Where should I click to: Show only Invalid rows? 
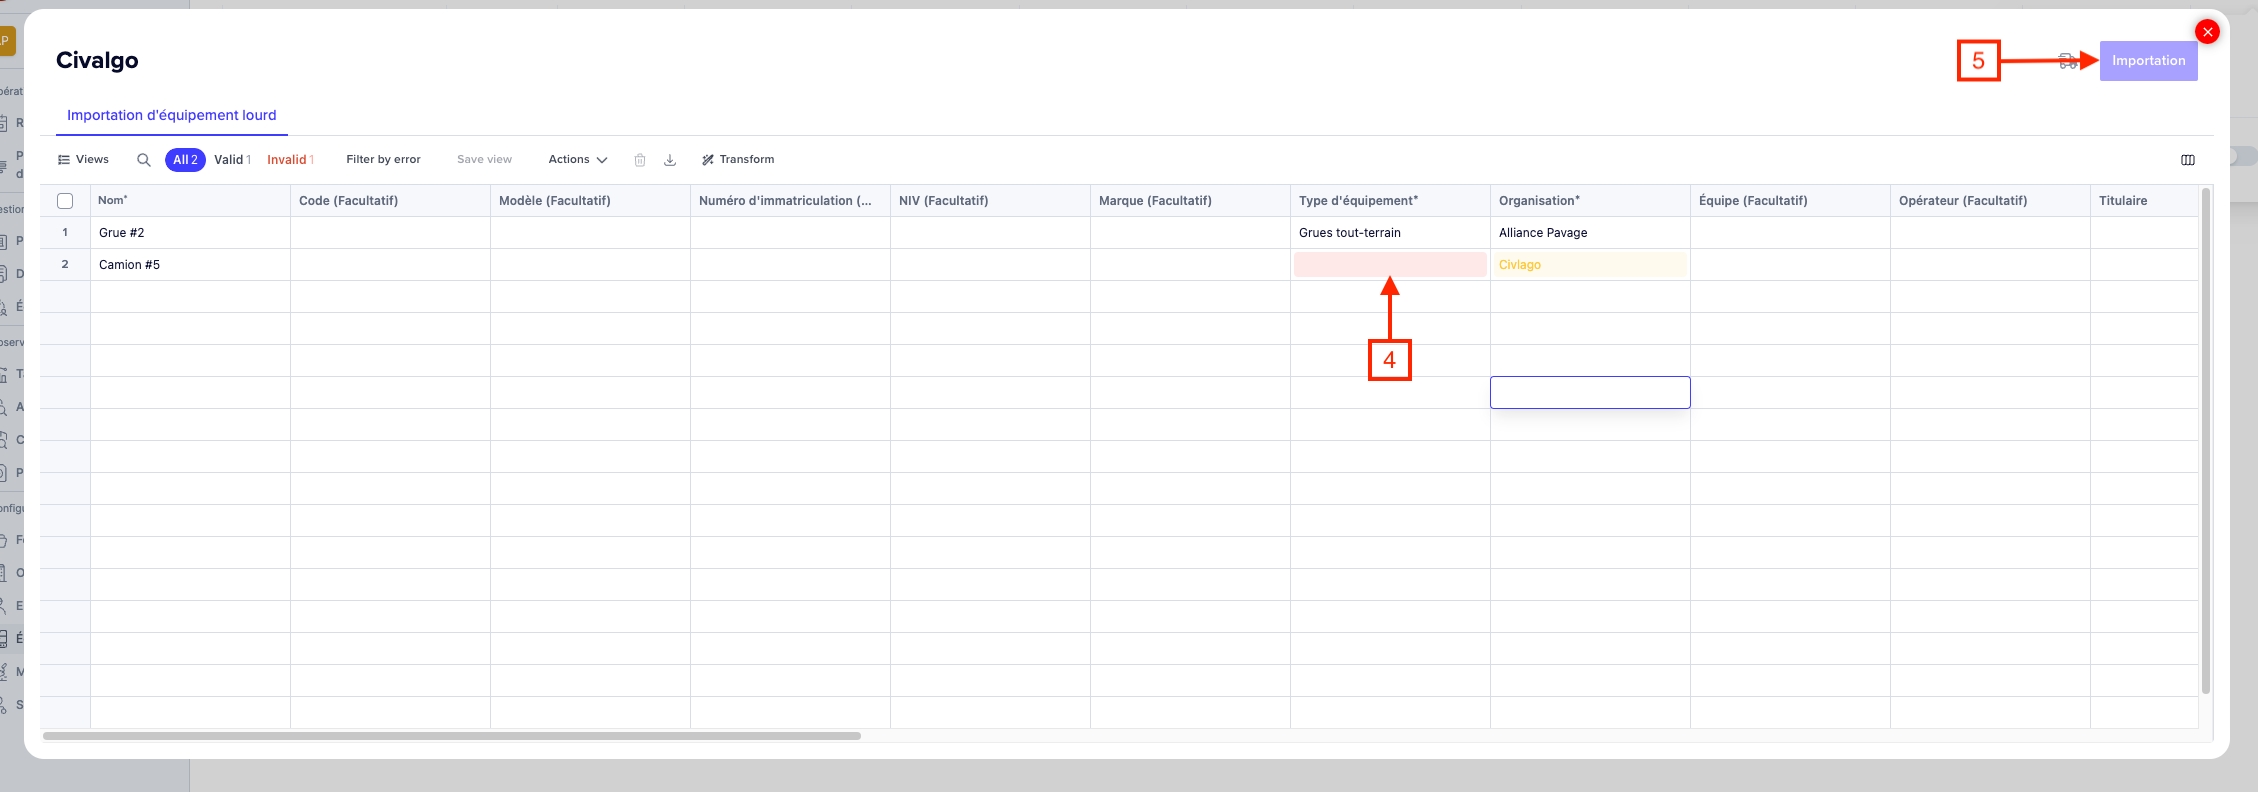(x=290, y=160)
